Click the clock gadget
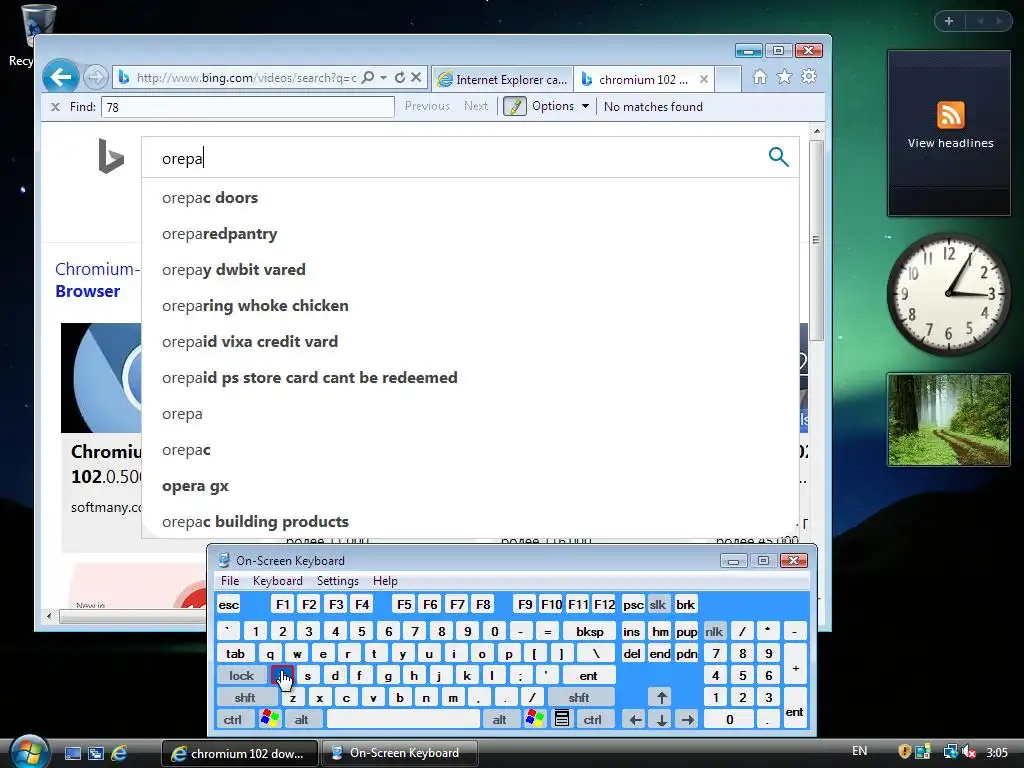 tap(948, 294)
